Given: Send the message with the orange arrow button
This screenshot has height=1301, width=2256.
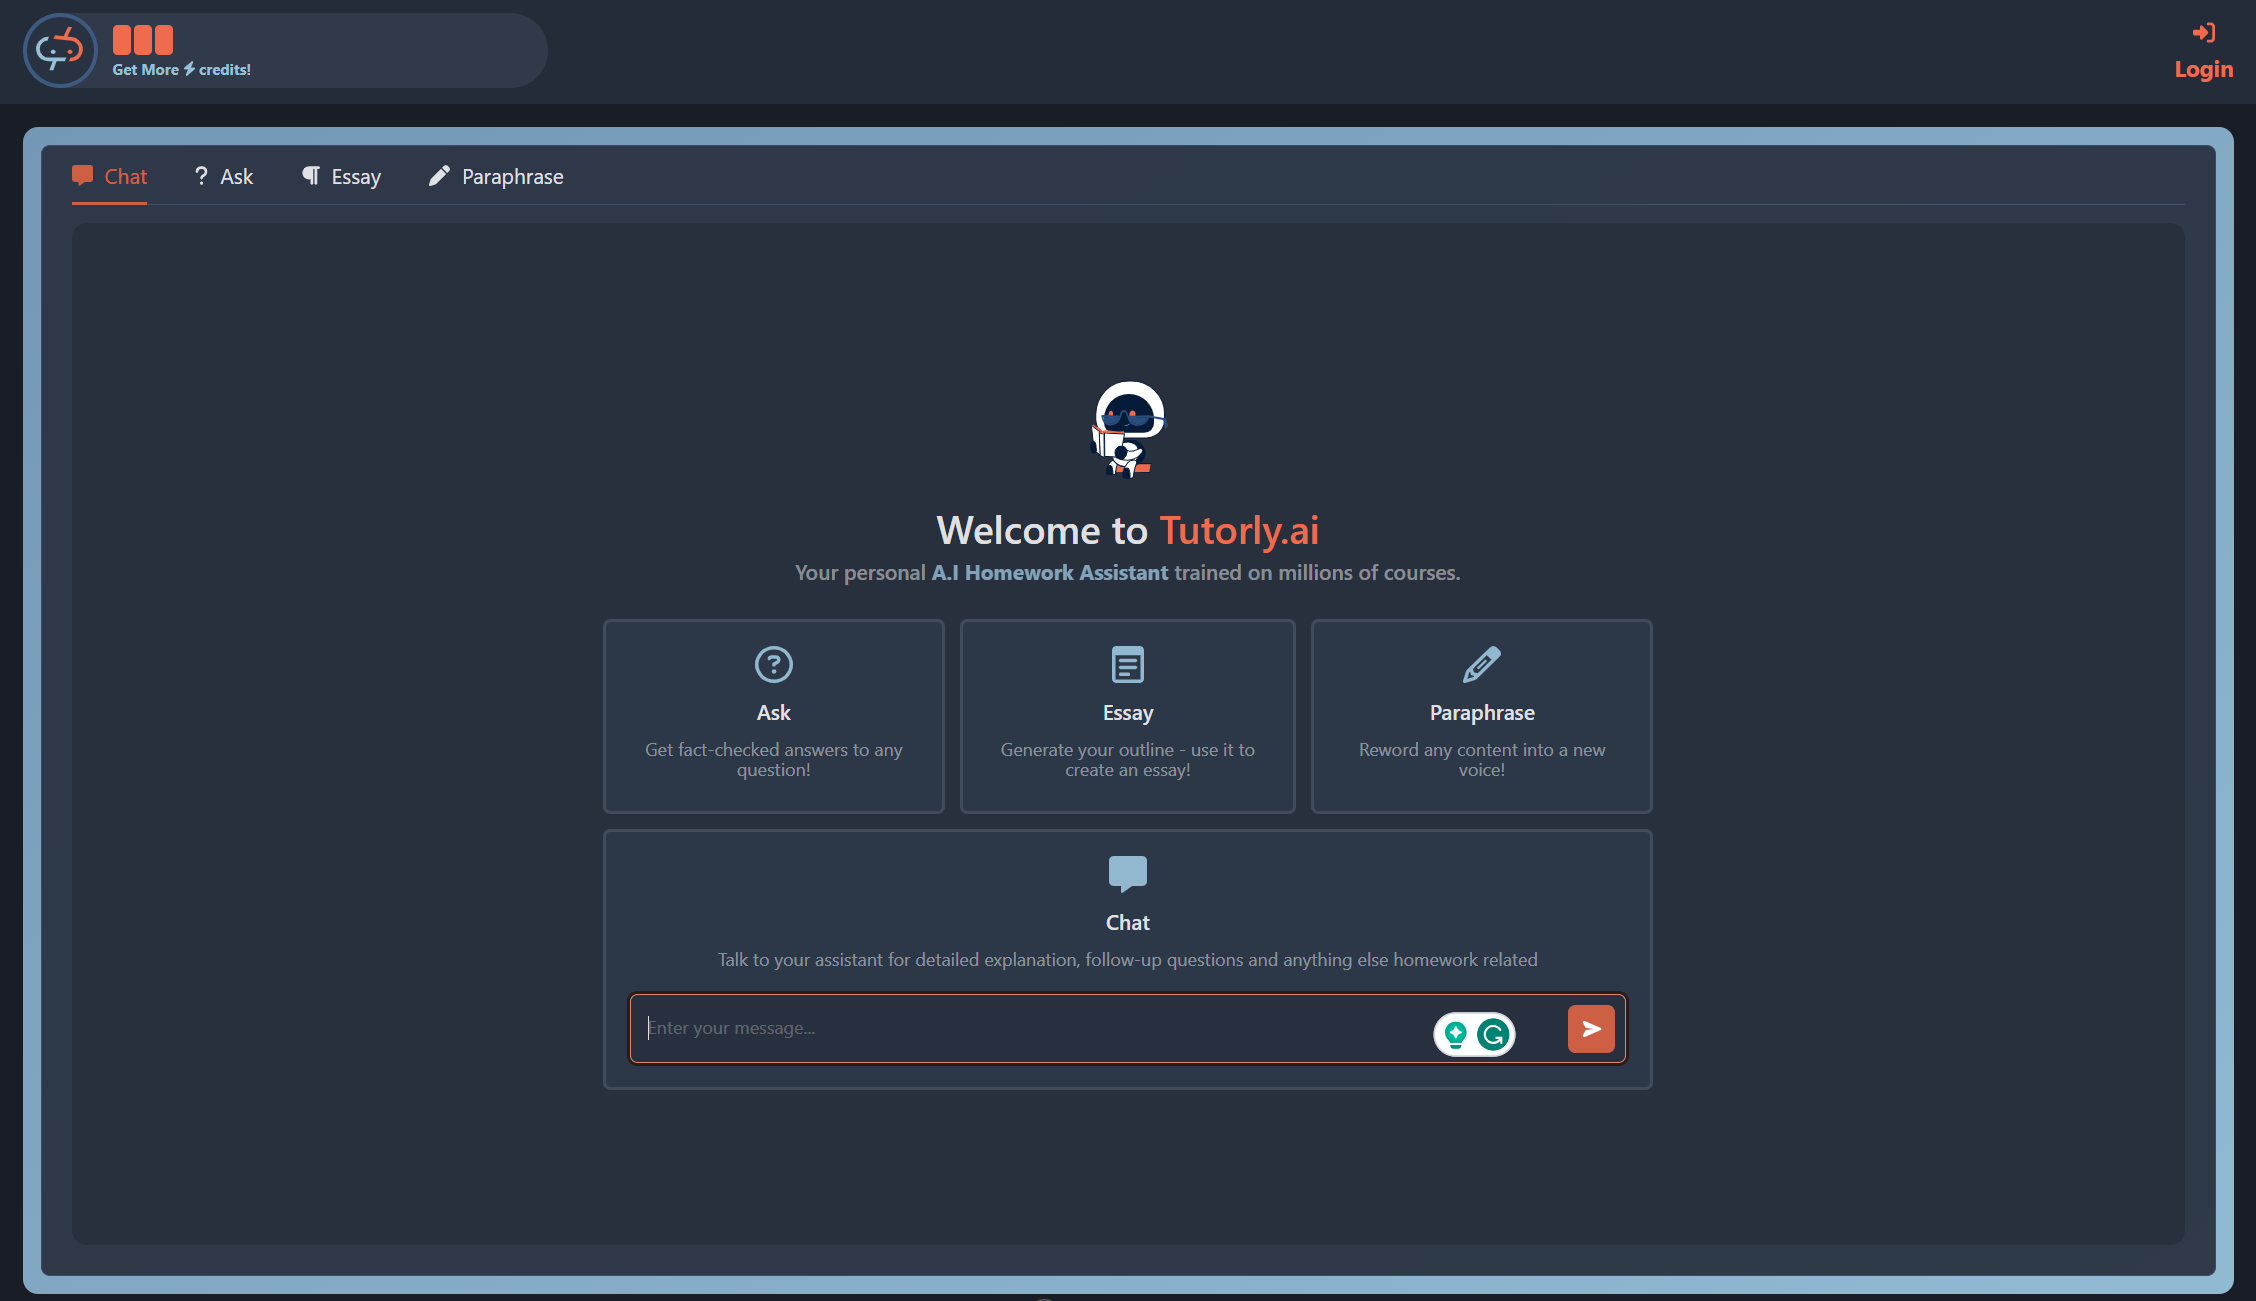Looking at the screenshot, I should point(1591,1029).
